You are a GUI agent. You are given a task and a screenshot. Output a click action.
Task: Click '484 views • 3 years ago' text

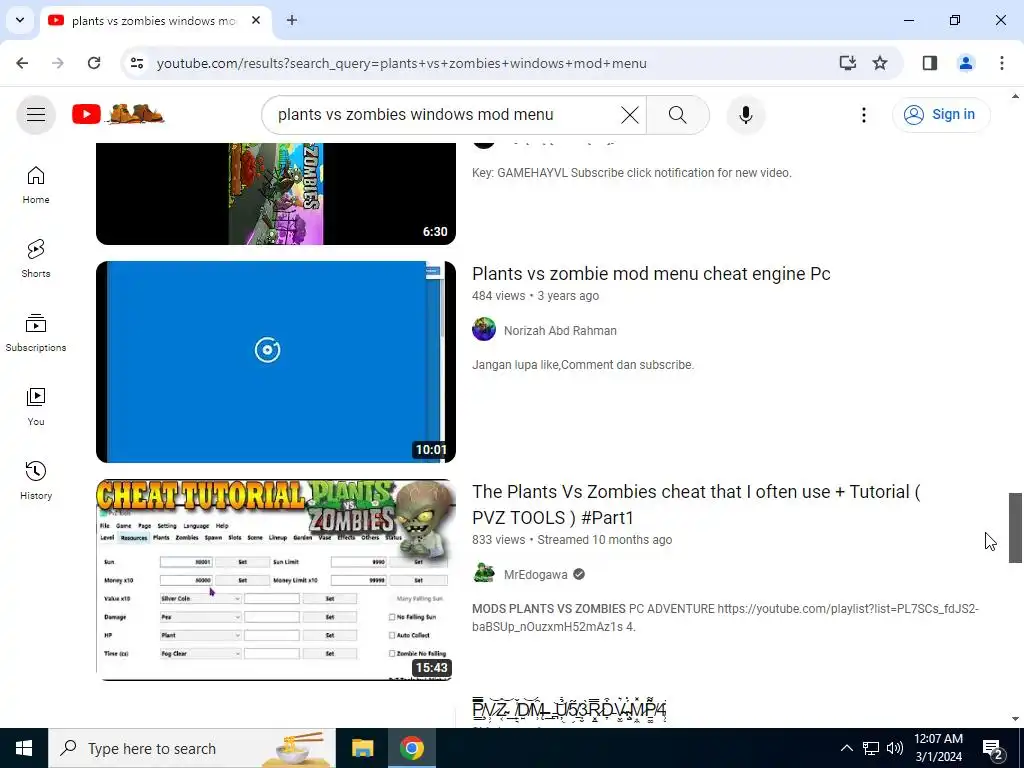click(x=536, y=296)
